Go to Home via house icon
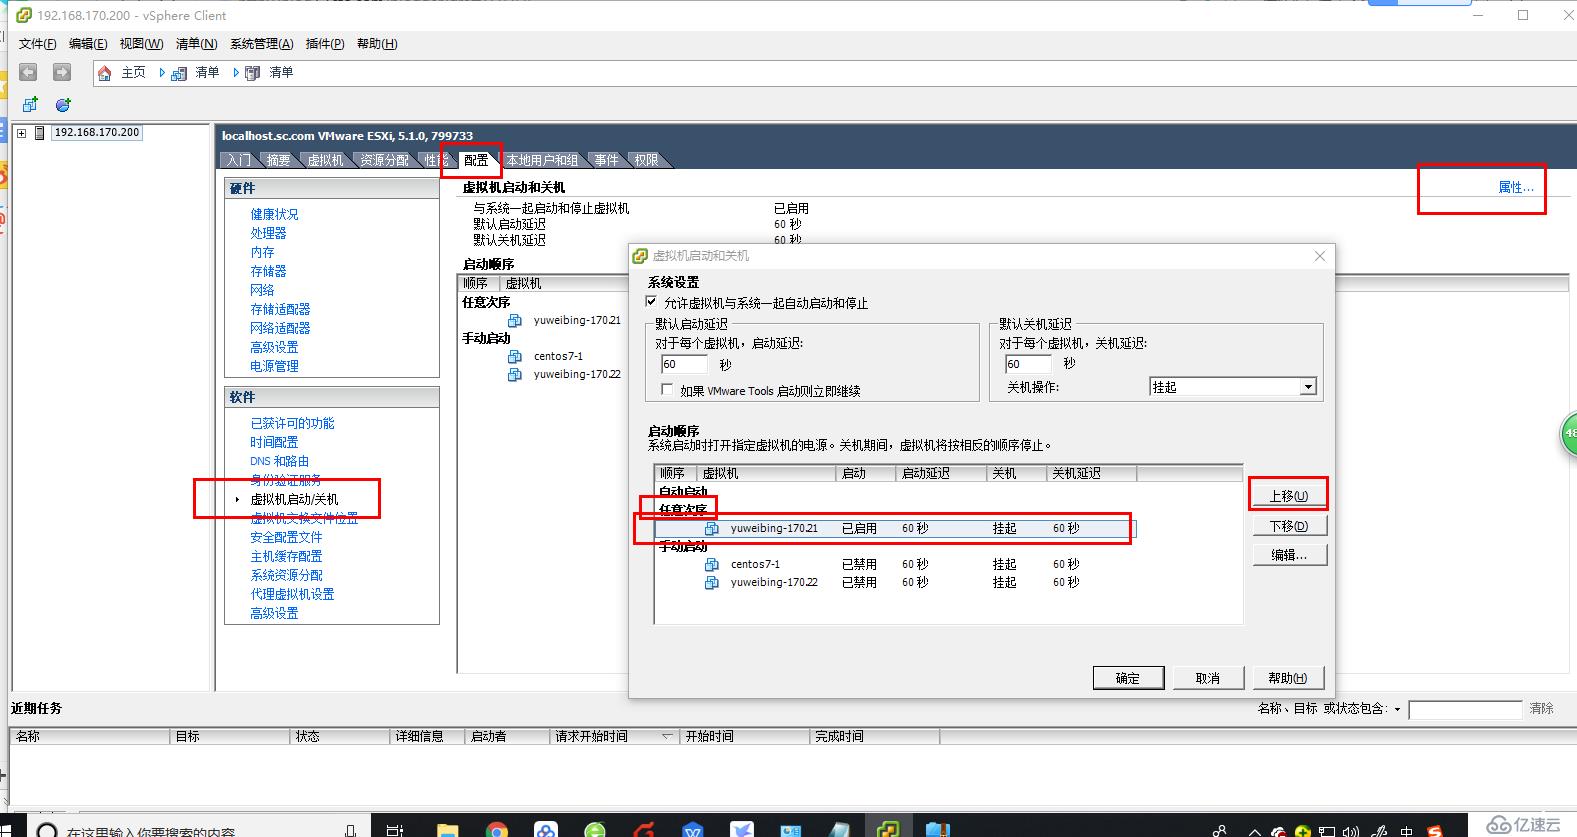 [105, 73]
